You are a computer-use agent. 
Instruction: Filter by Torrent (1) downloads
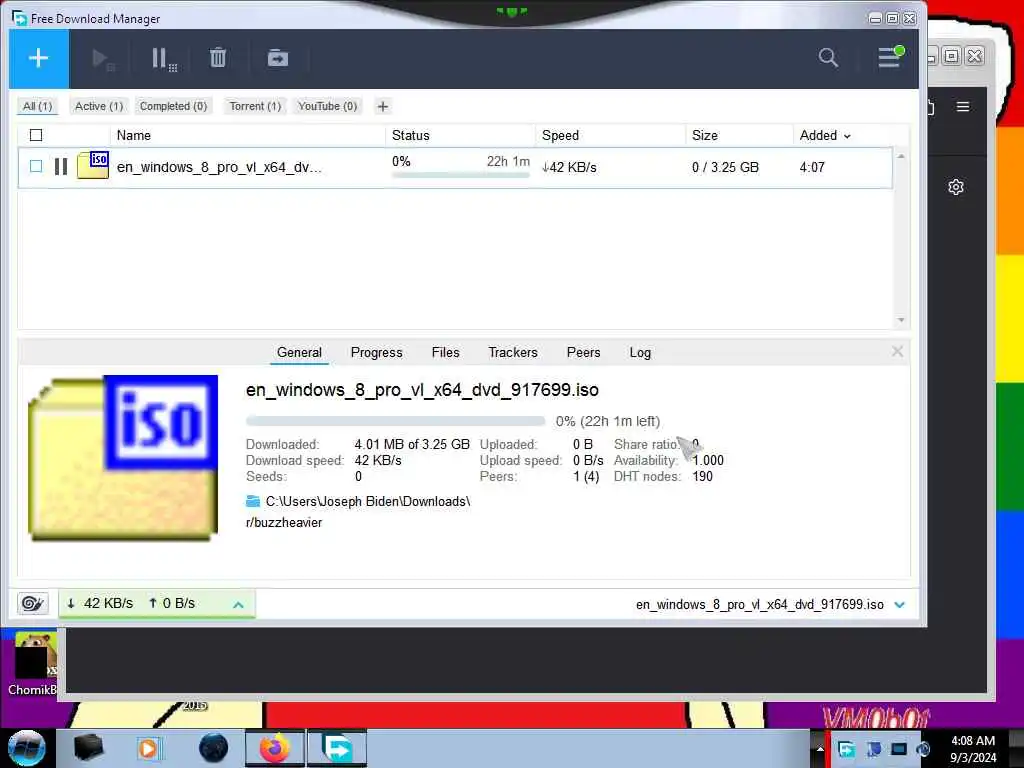(x=255, y=106)
